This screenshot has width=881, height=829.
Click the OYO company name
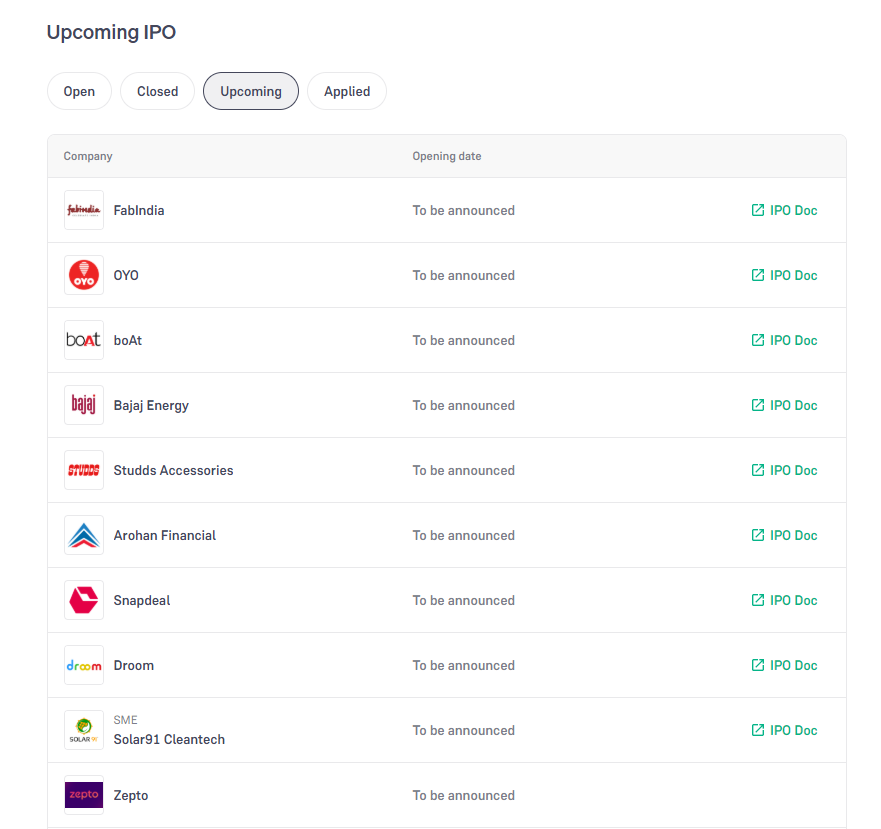coord(126,275)
